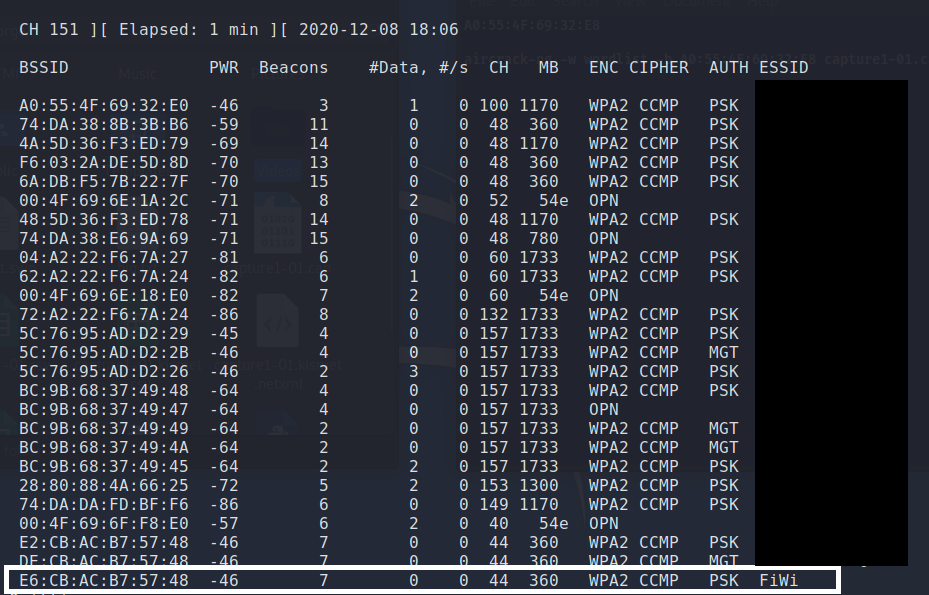
Task: Click the CIPHER column header
Action: click(659, 68)
